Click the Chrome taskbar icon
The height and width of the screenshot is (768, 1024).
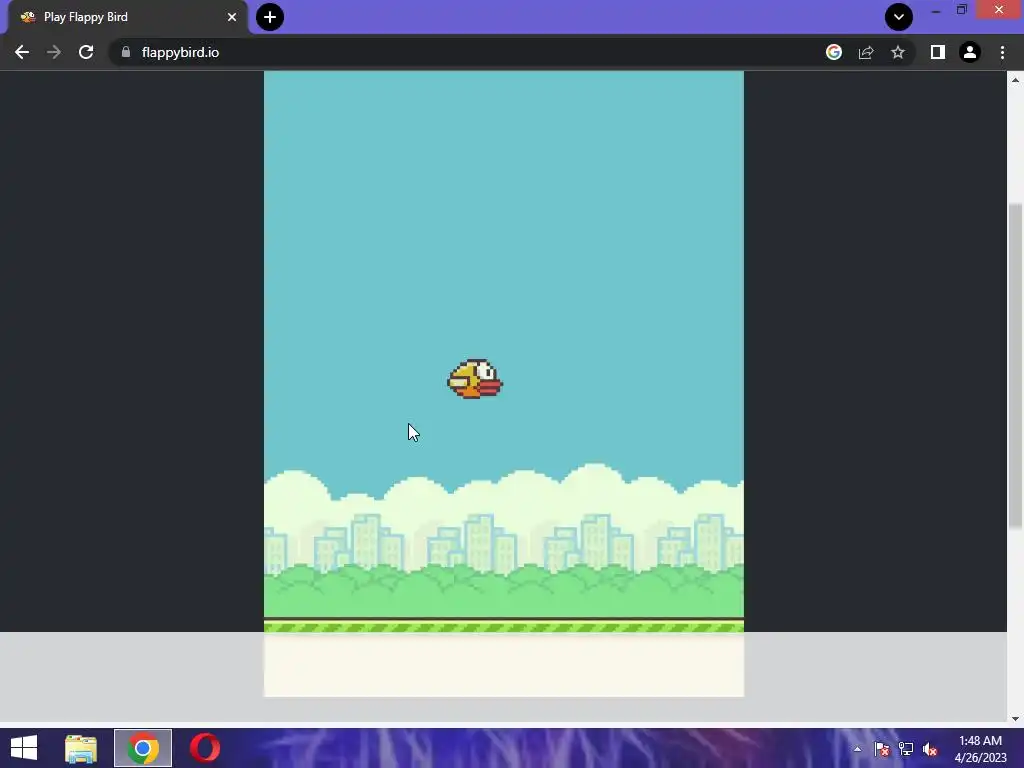pos(143,748)
